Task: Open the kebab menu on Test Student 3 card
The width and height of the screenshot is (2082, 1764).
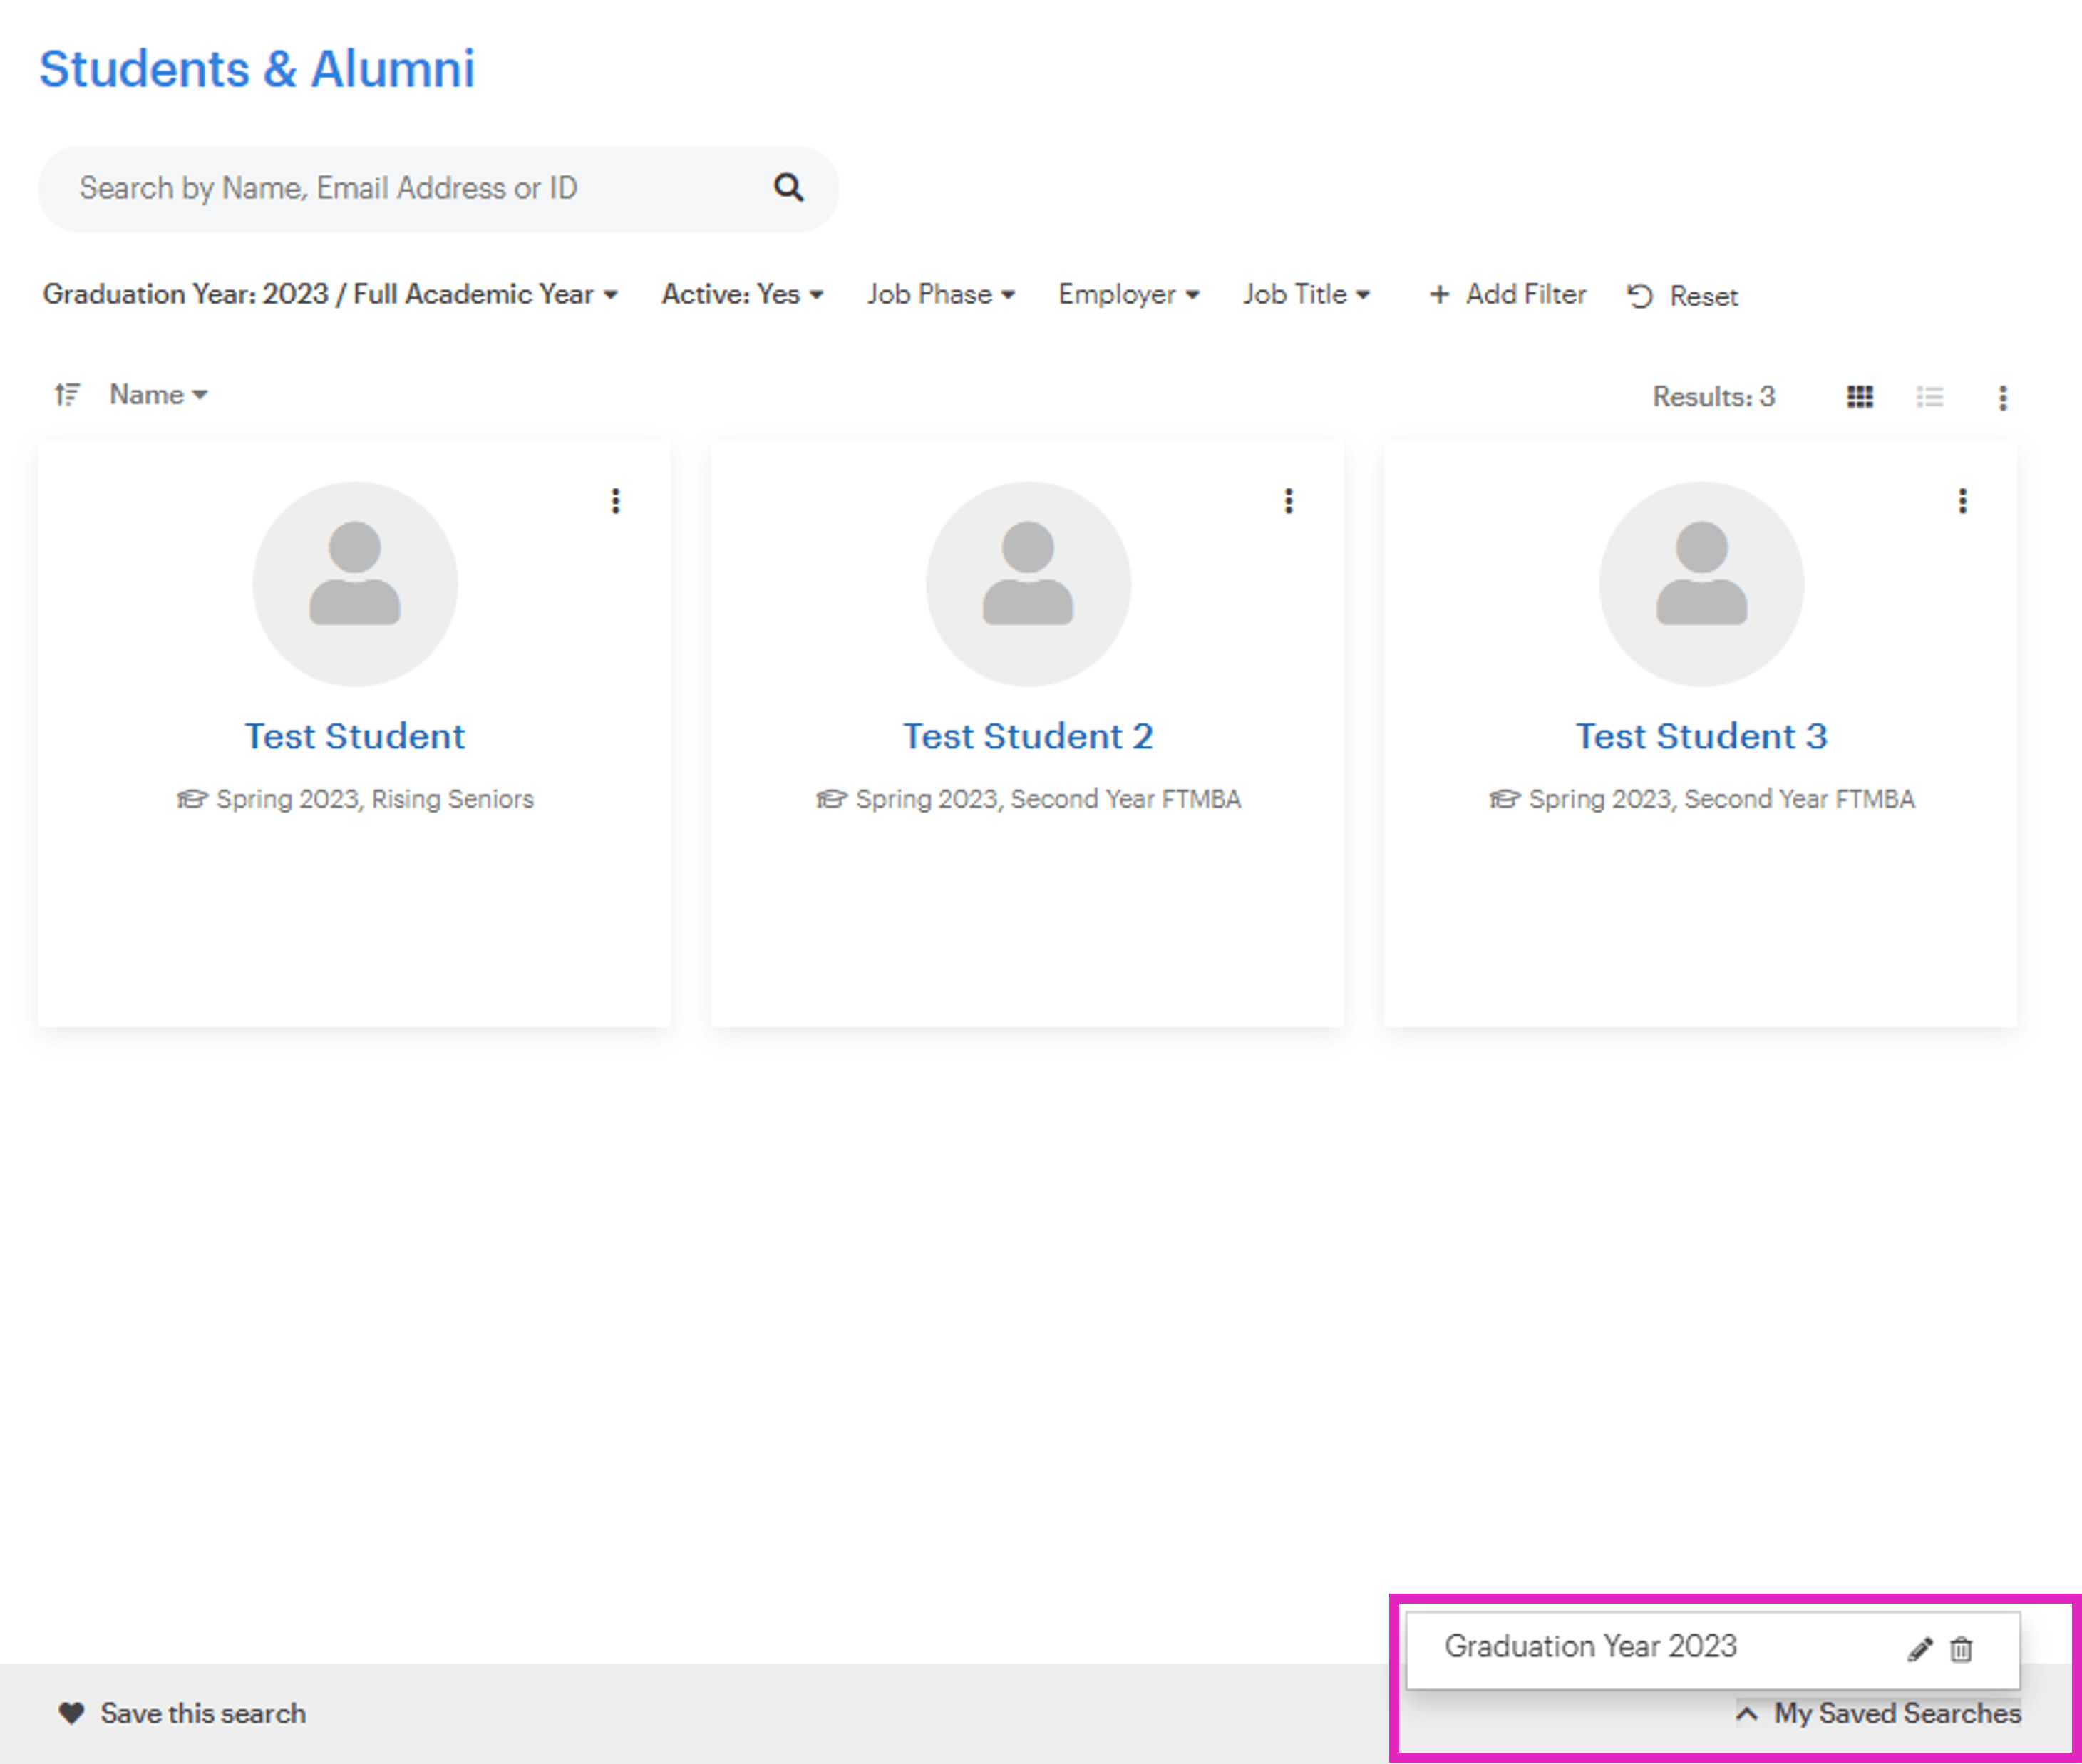Action: click(x=1963, y=501)
